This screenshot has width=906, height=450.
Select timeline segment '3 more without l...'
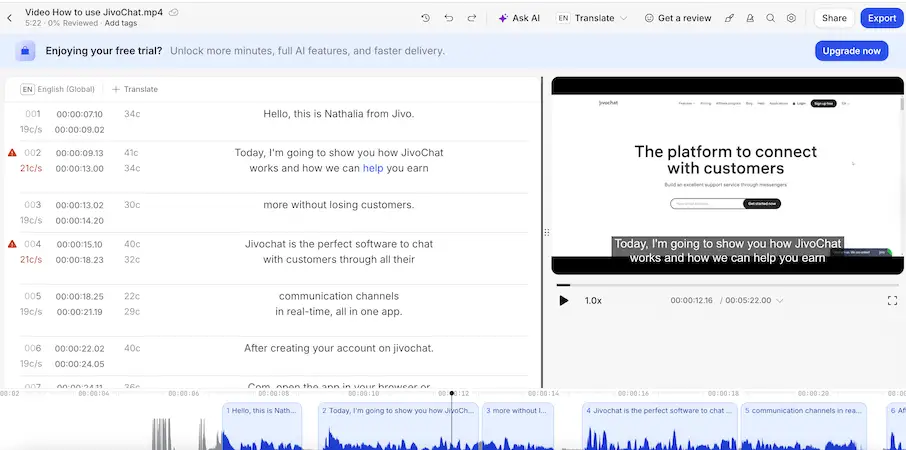(x=518, y=426)
